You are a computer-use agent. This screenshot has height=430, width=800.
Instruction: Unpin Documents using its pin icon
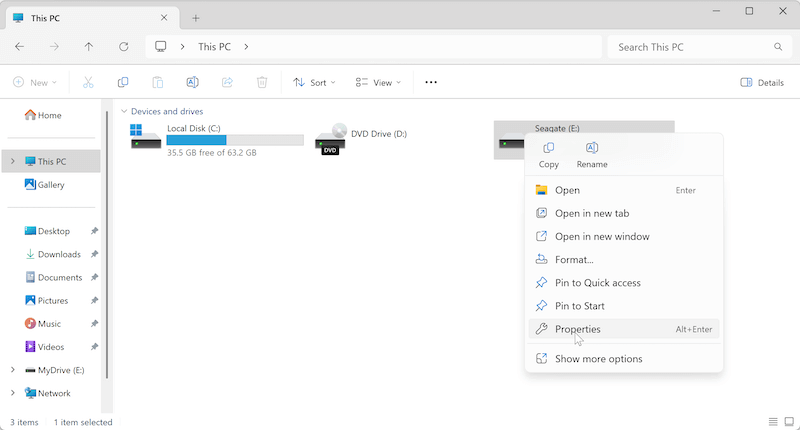[x=94, y=277]
